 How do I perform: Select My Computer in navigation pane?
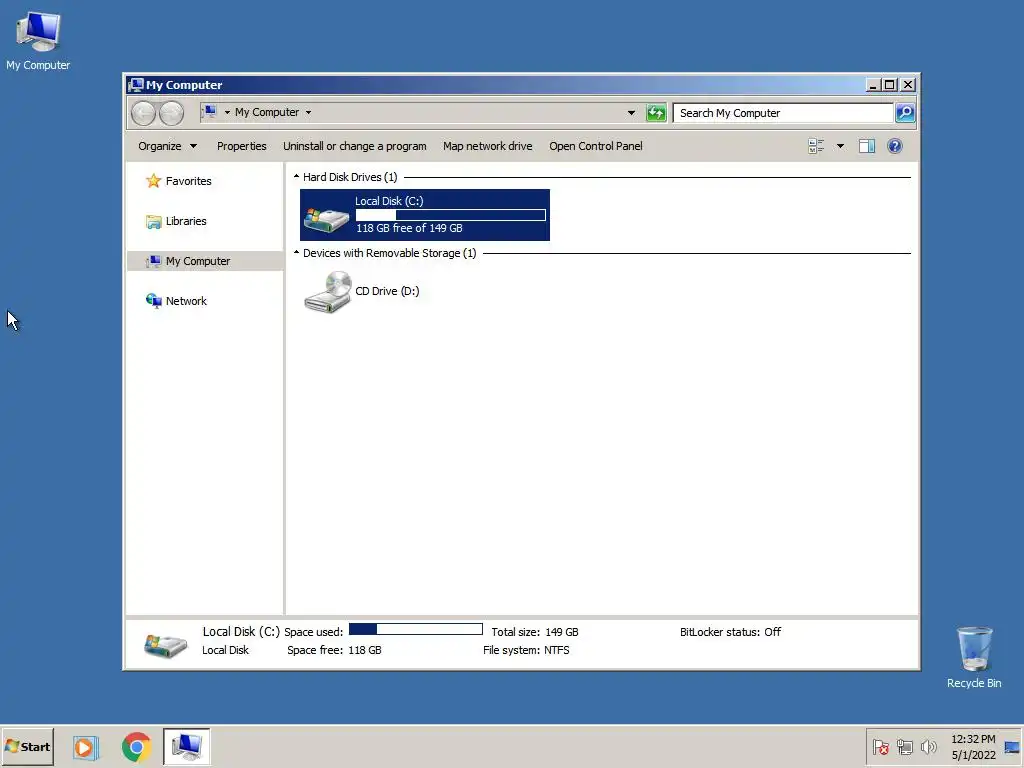coord(205,261)
